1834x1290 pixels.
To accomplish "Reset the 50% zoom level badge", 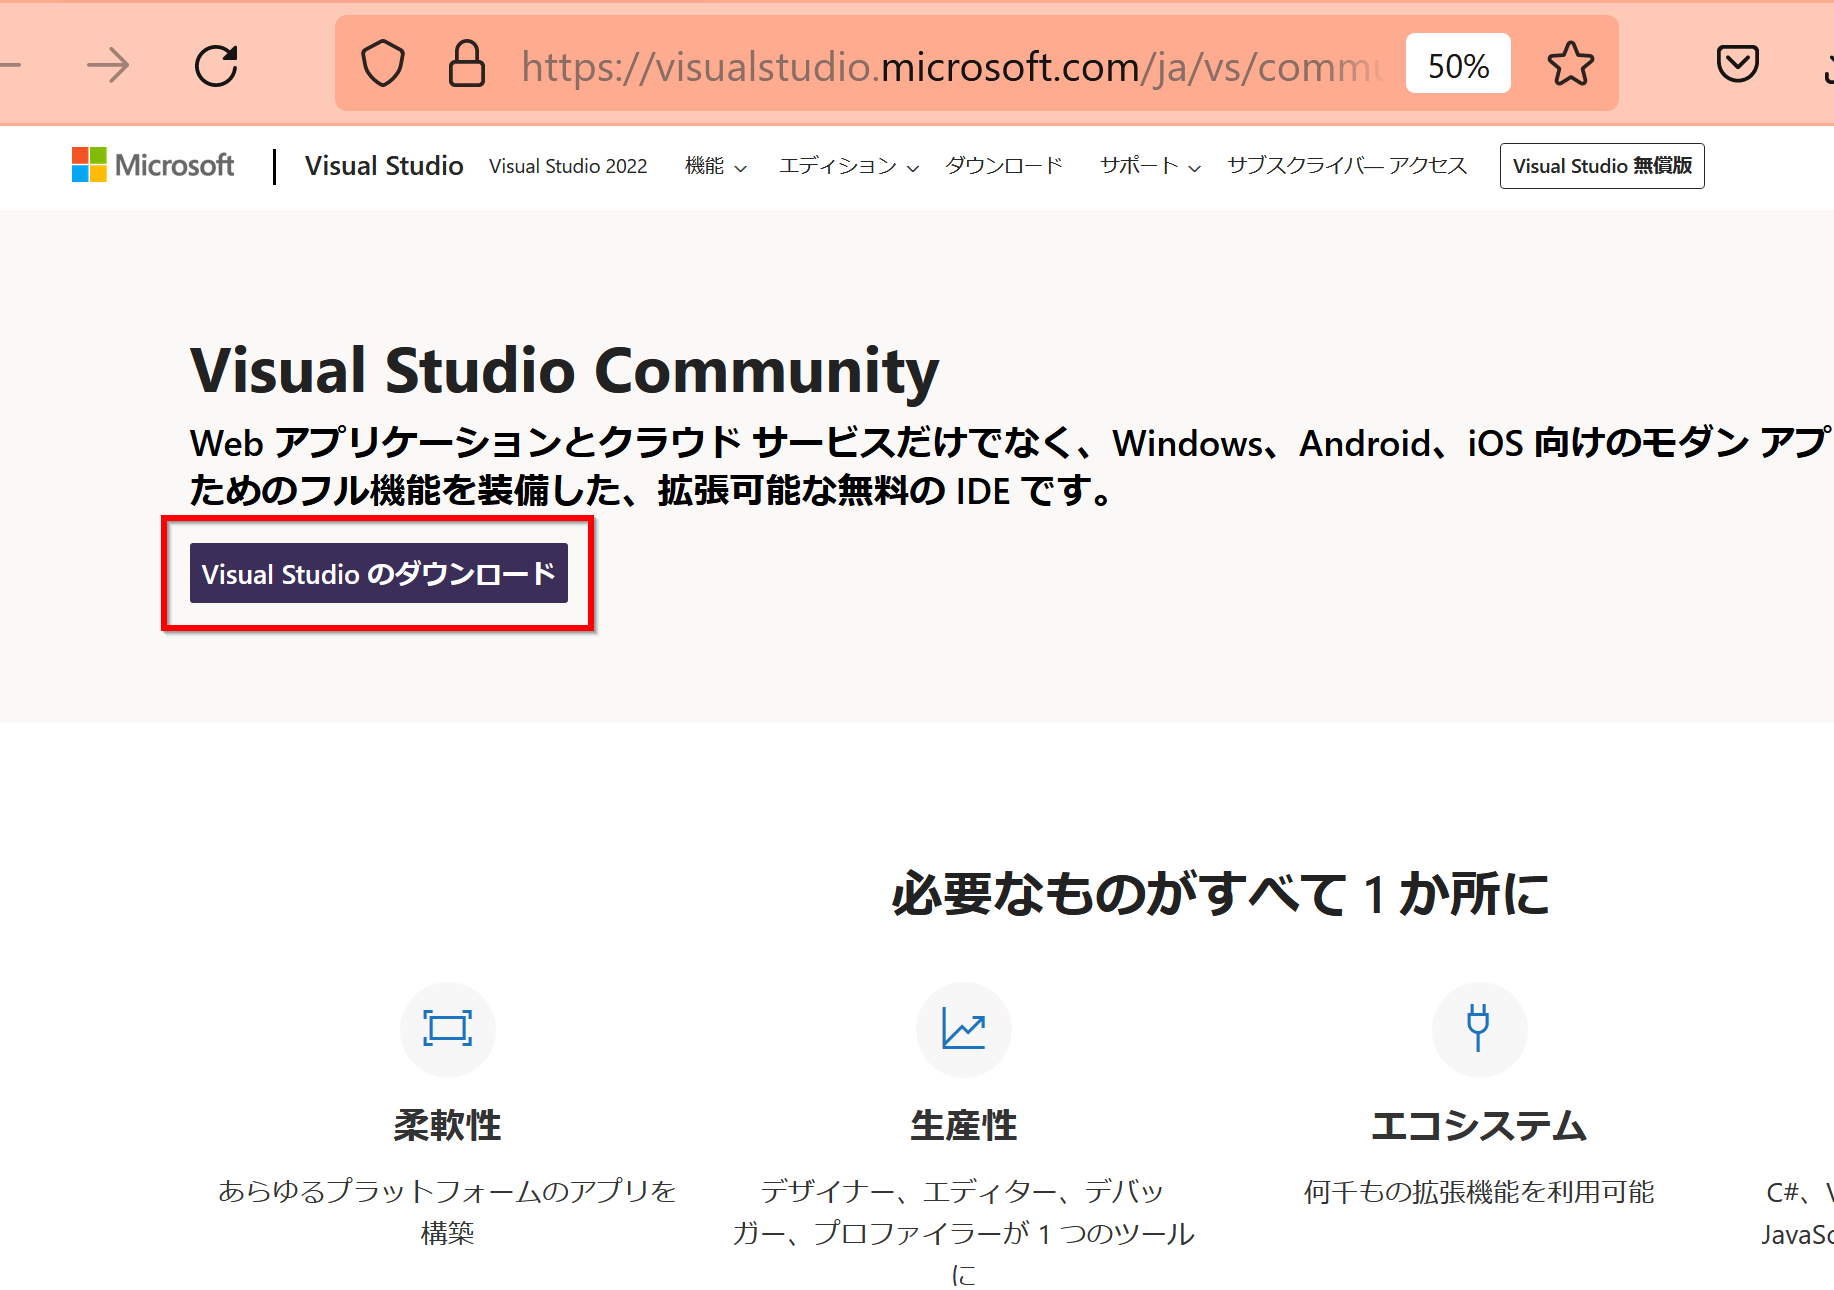I will (1458, 65).
